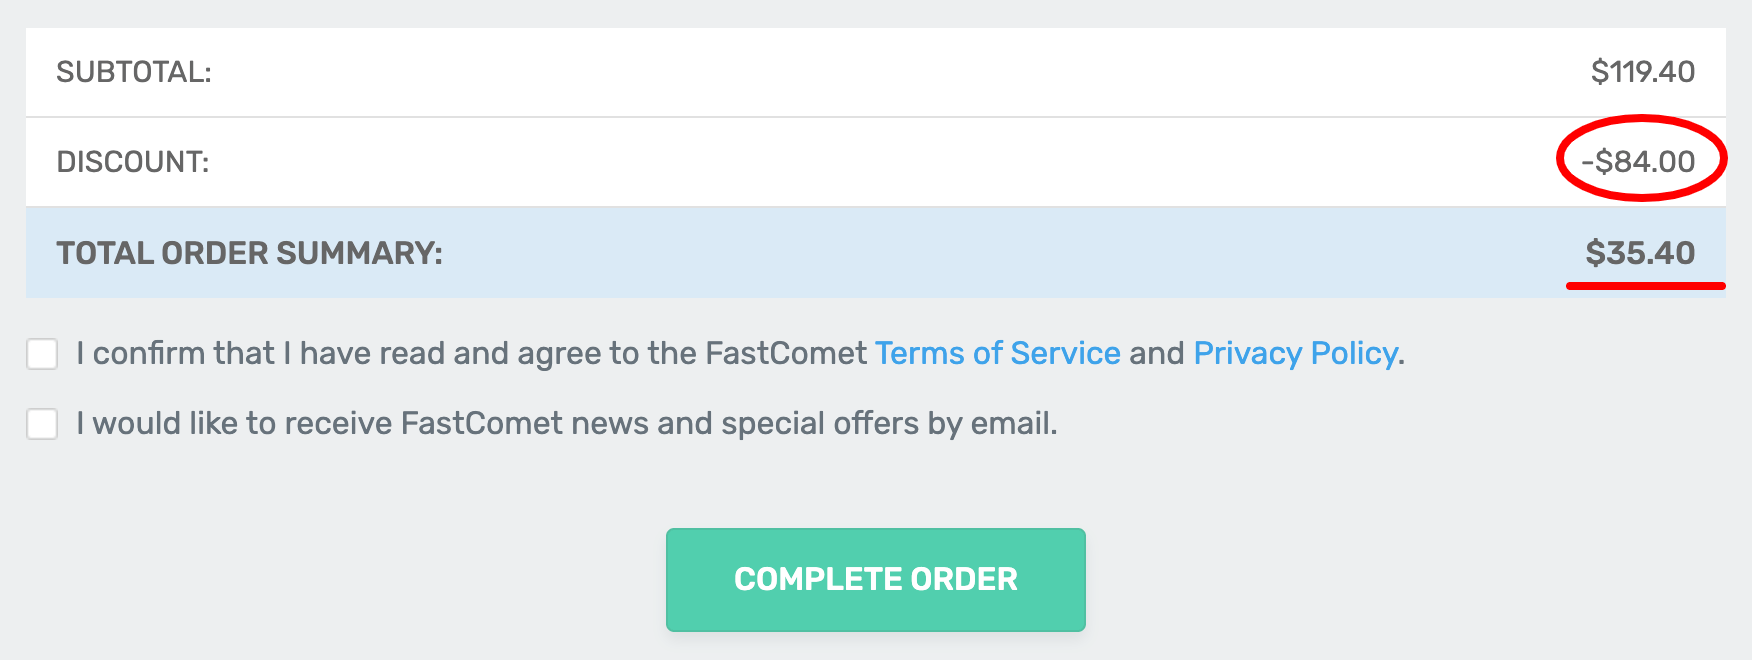Image resolution: width=1752 pixels, height=660 pixels.
Task: Tick the box confirming FastComet Terms agreement
Action: point(41,353)
